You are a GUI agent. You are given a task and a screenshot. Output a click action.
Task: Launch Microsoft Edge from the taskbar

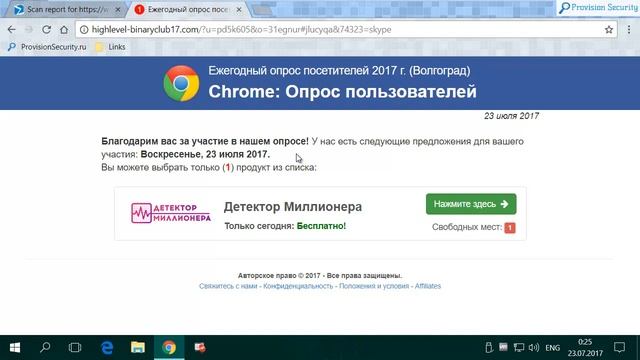point(107,347)
